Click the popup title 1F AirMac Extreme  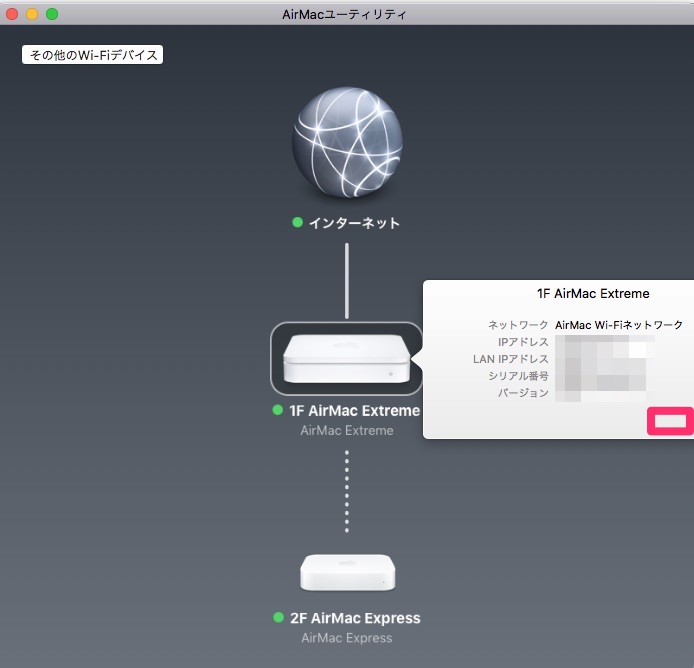point(593,293)
